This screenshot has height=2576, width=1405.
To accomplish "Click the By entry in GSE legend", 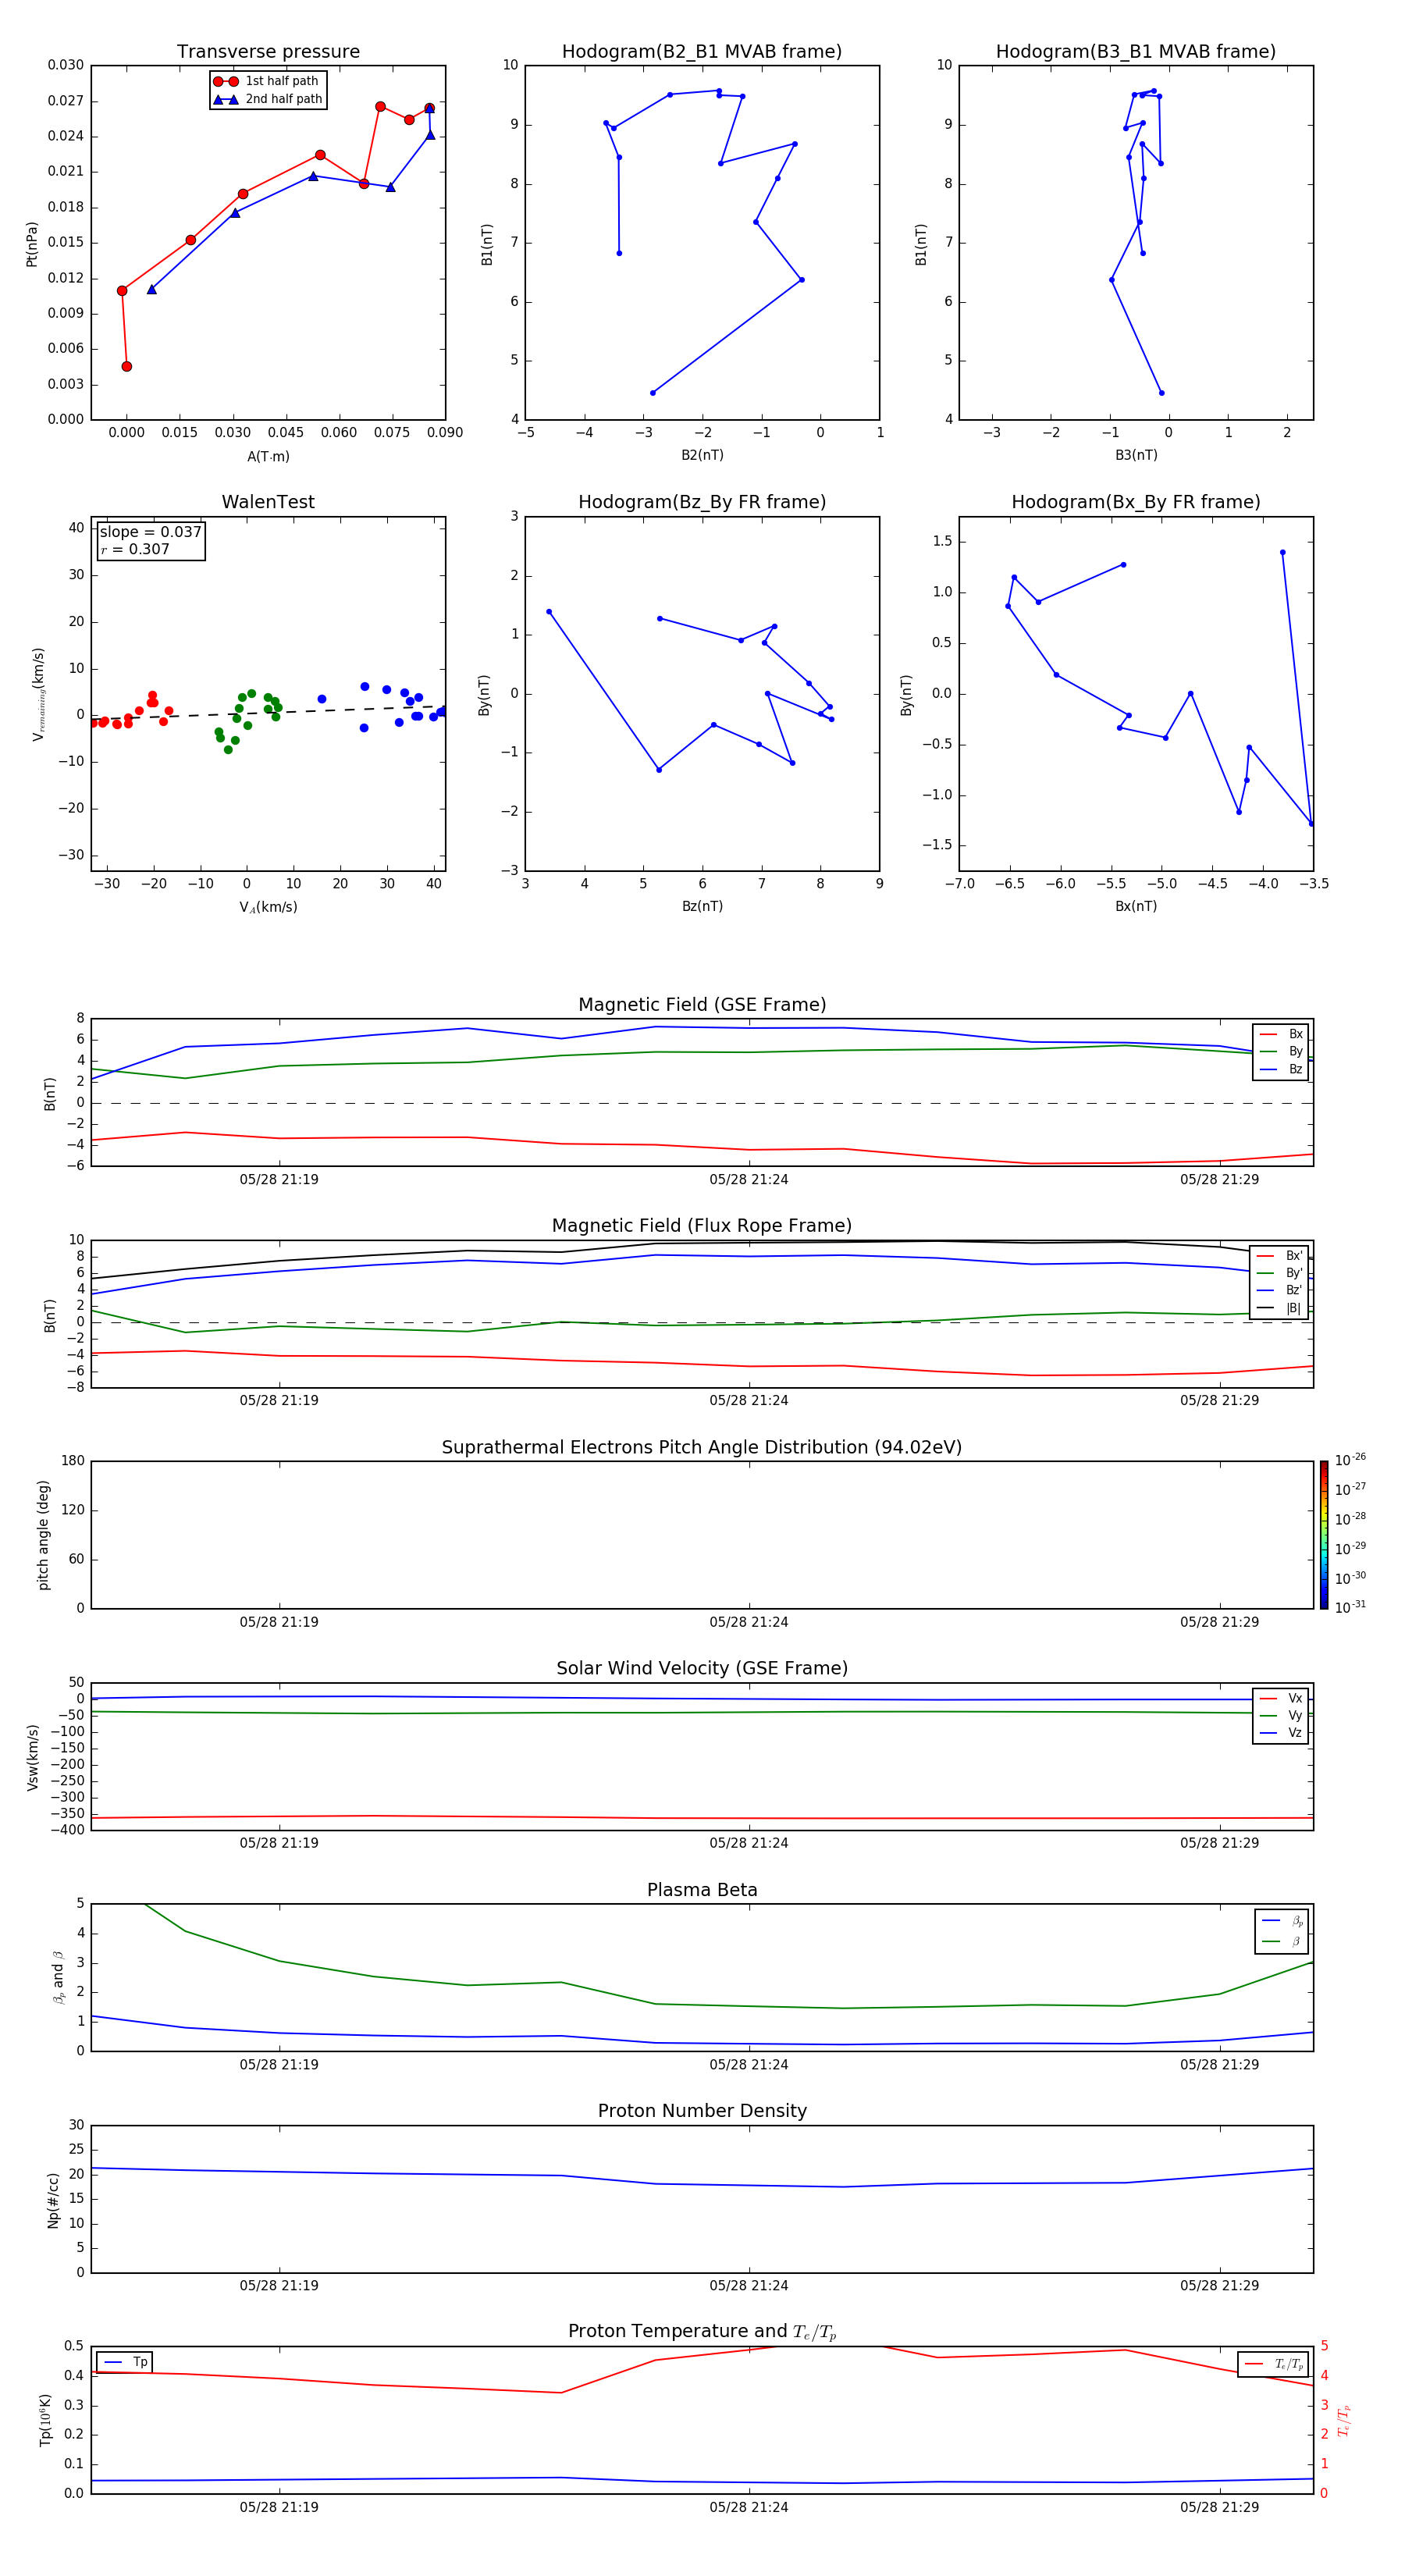I will pyautogui.click(x=1282, y=1052).
